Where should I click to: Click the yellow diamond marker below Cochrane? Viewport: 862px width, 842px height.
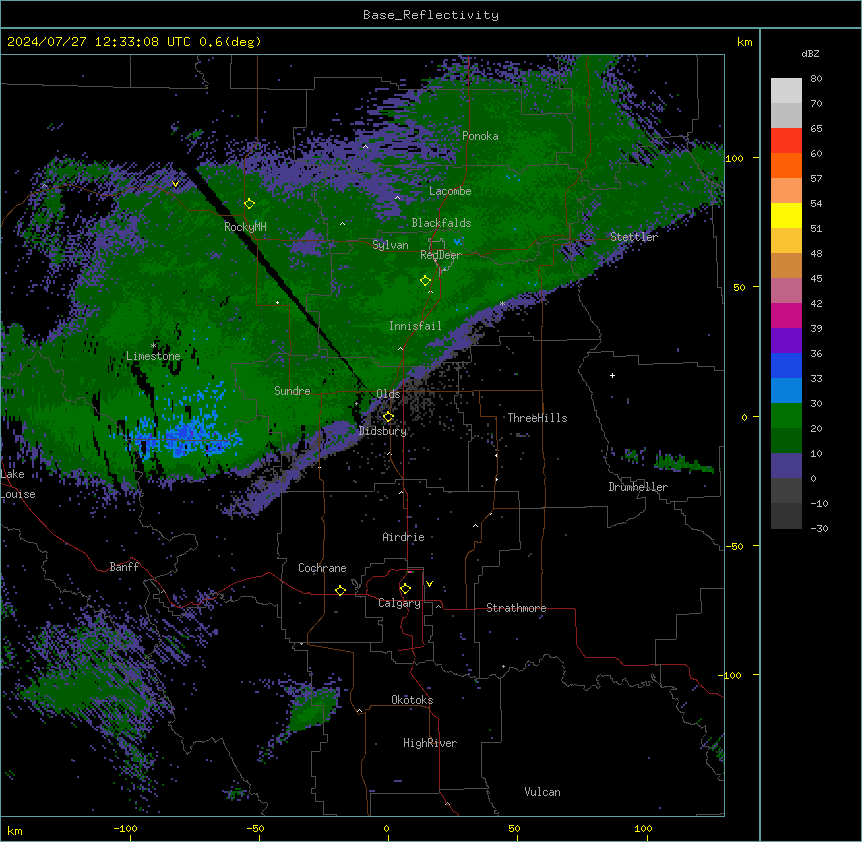(340, 590)
